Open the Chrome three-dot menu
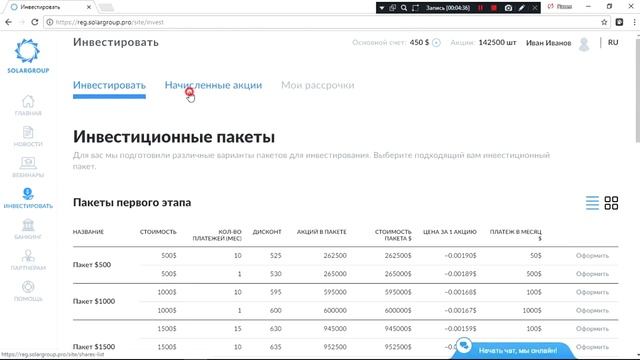This screenshot has height=360, width=640. [634, 22]
